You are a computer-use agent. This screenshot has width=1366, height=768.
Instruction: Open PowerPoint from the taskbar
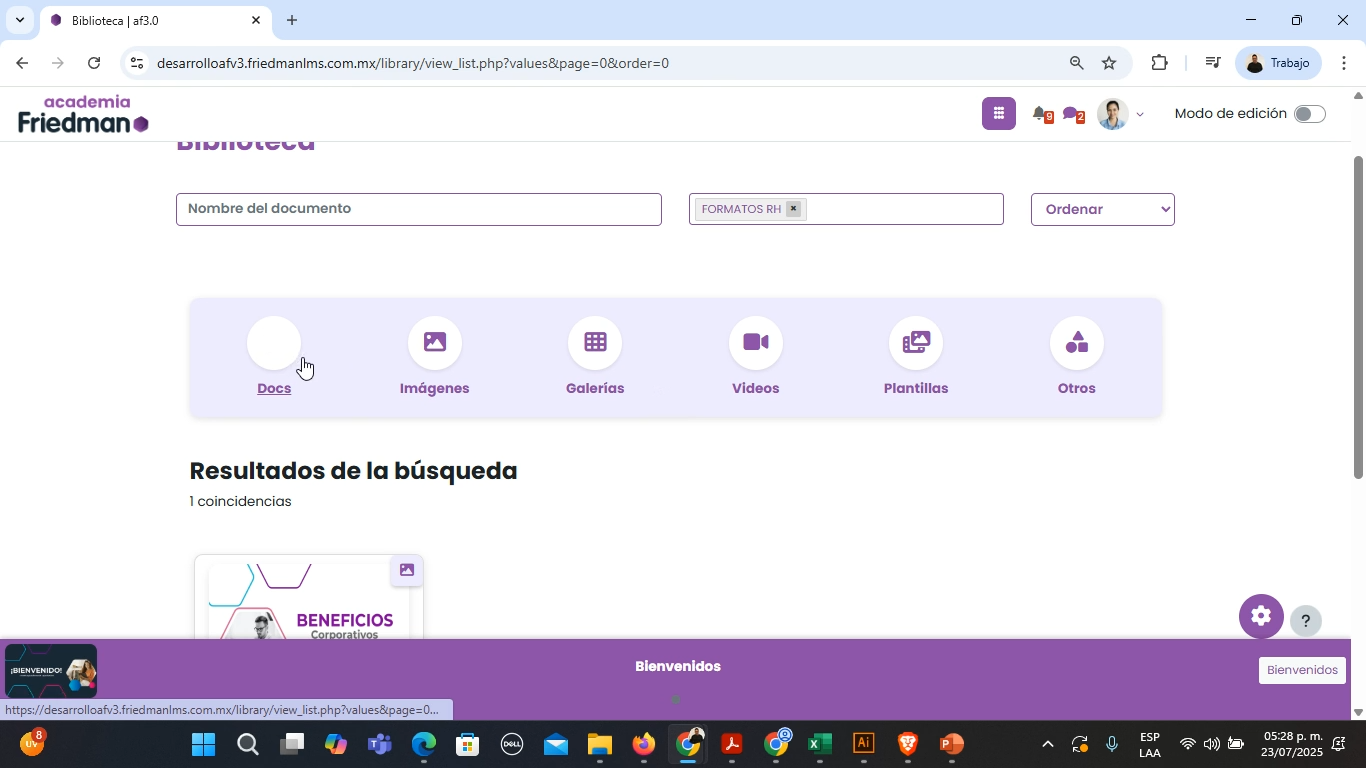[x=951, y=744]
